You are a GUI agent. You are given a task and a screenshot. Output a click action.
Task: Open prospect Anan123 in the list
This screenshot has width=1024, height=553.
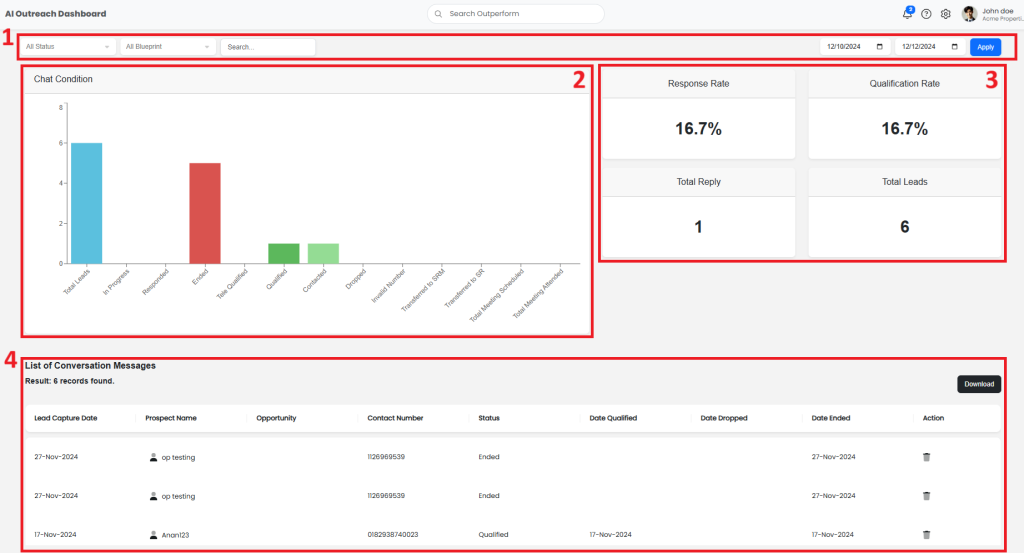175,535
